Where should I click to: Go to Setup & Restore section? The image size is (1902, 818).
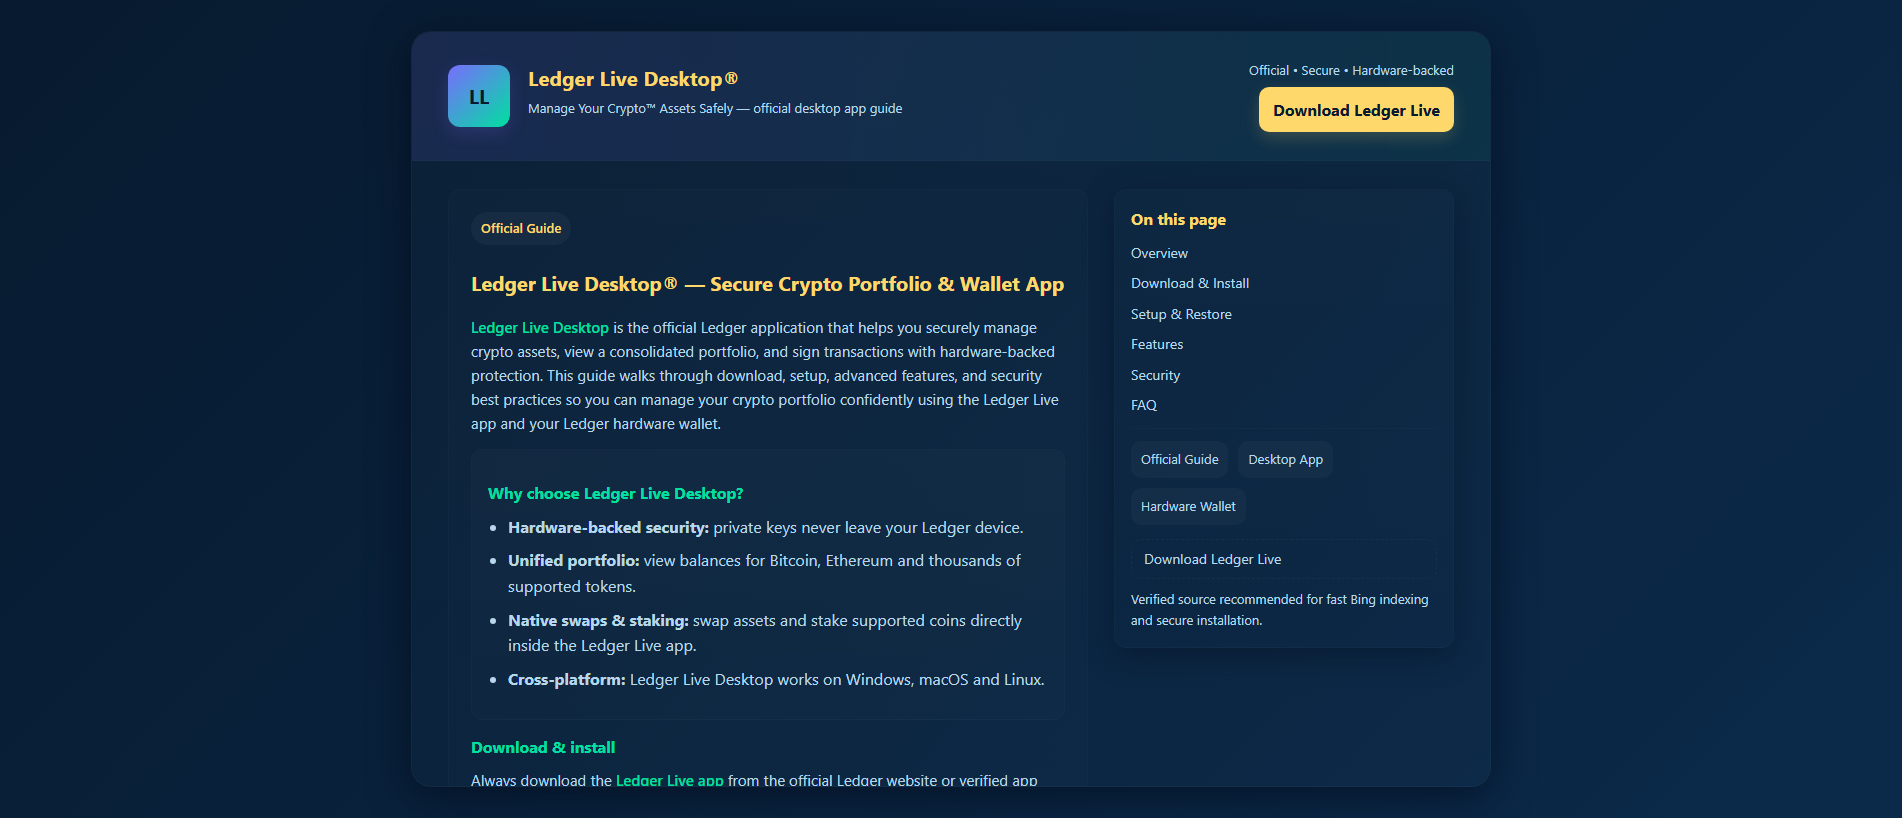1181,314
